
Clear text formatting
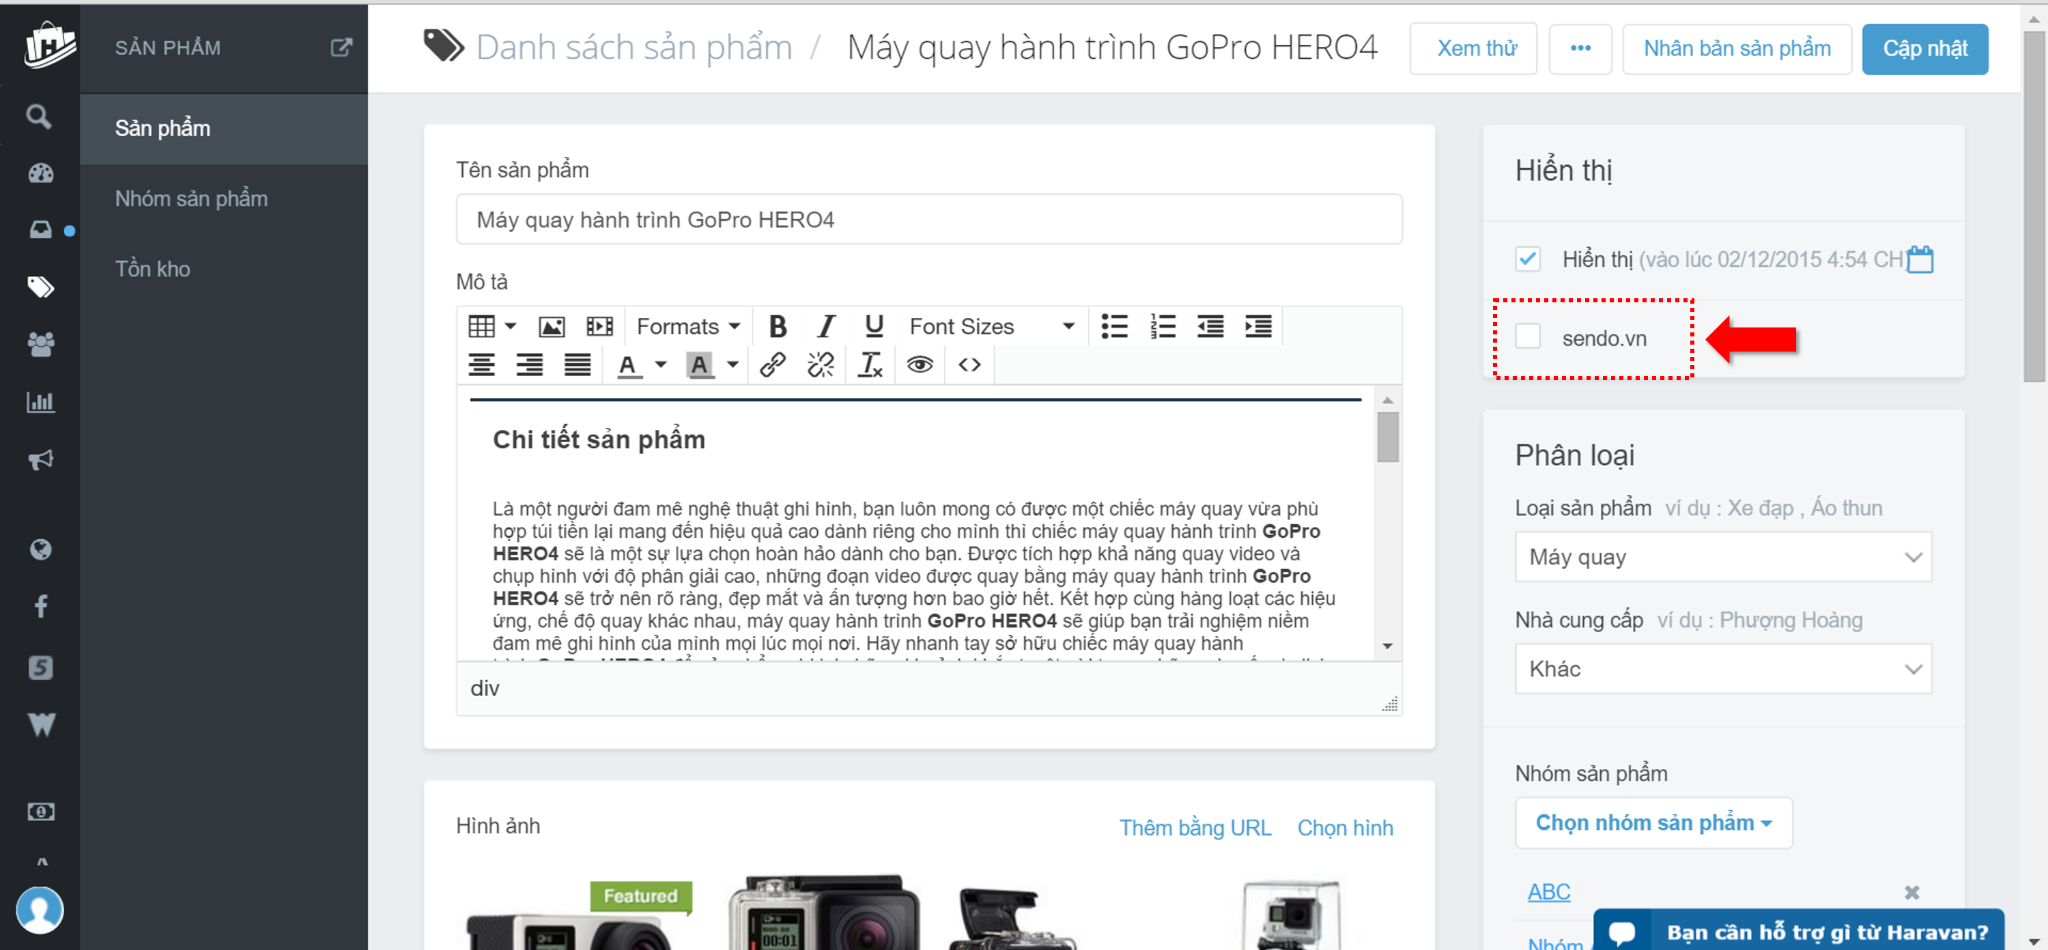click(x=870, y=365)
